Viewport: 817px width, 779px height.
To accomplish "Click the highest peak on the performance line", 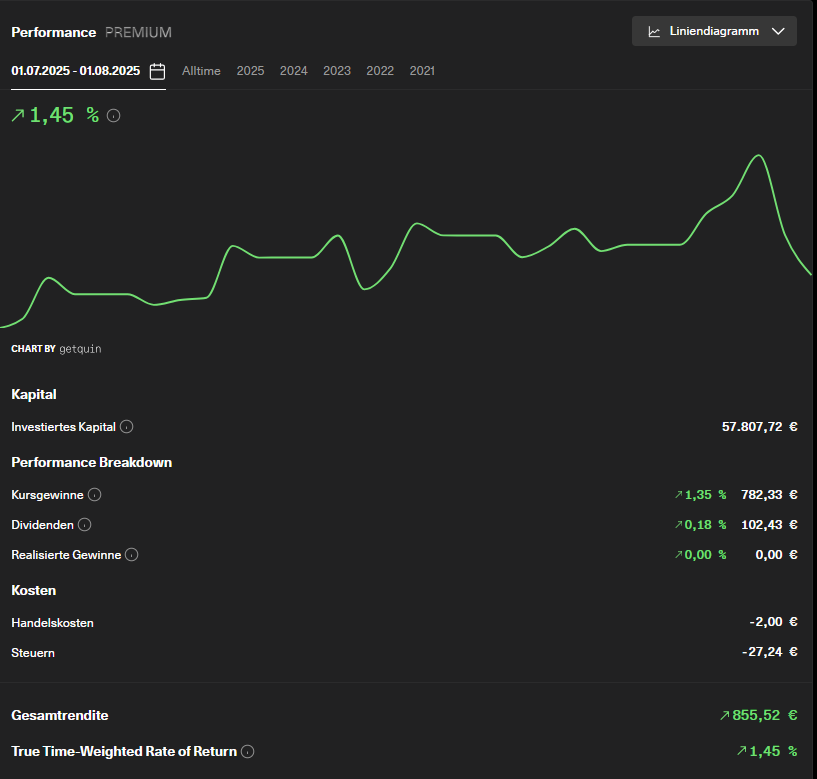I will click(x=758, y=155).
